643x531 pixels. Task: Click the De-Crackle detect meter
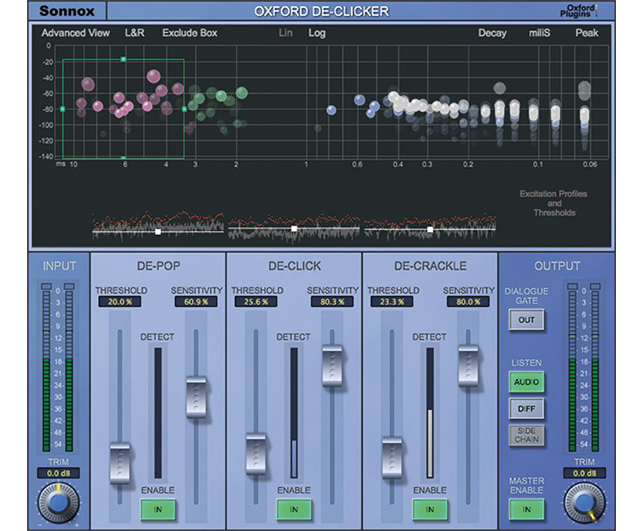pos(430,412)
